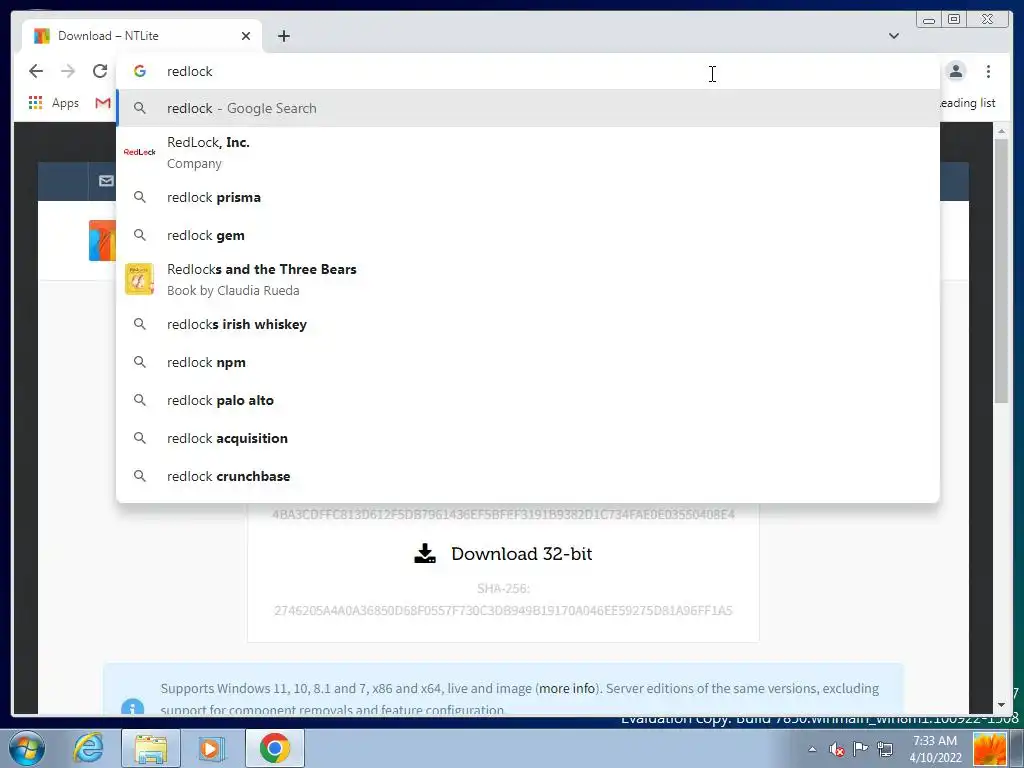The height and width of the screenshot is (768, 1024).
Task: Open the clock showing 7:33 AM
Action: click(935, 749)
